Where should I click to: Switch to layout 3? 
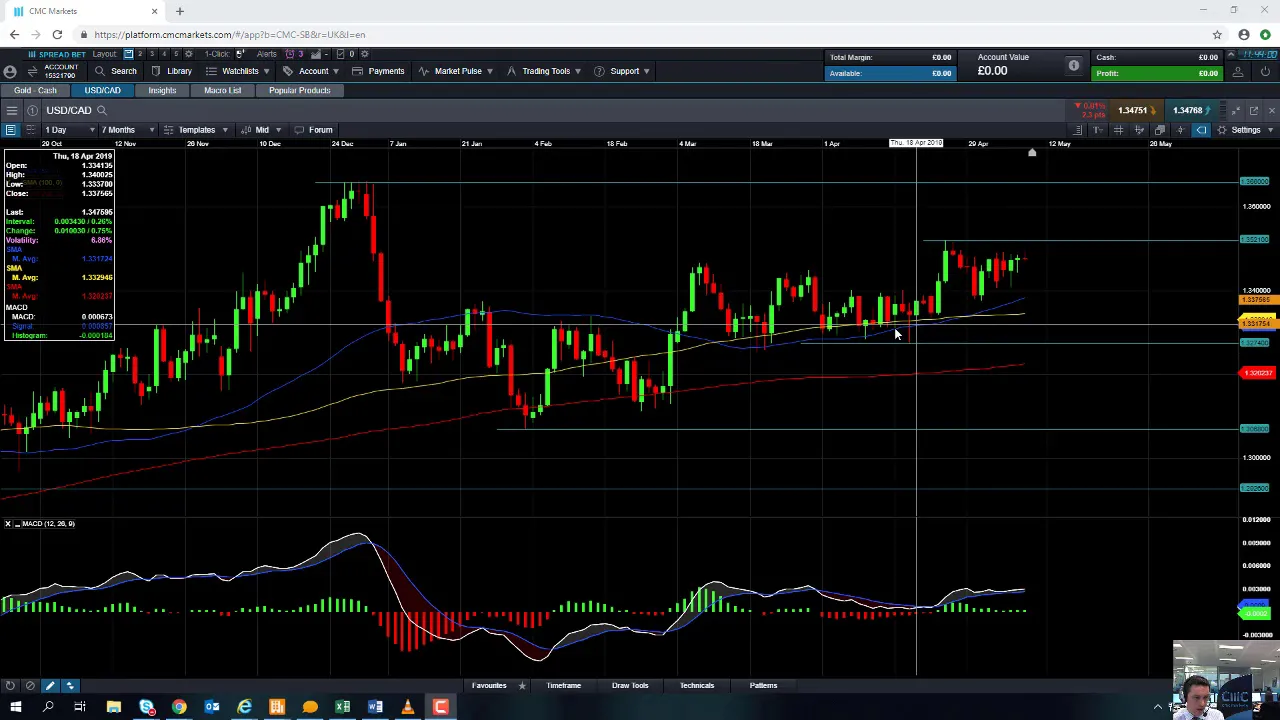pyautogui.click(x=152, y=54)
